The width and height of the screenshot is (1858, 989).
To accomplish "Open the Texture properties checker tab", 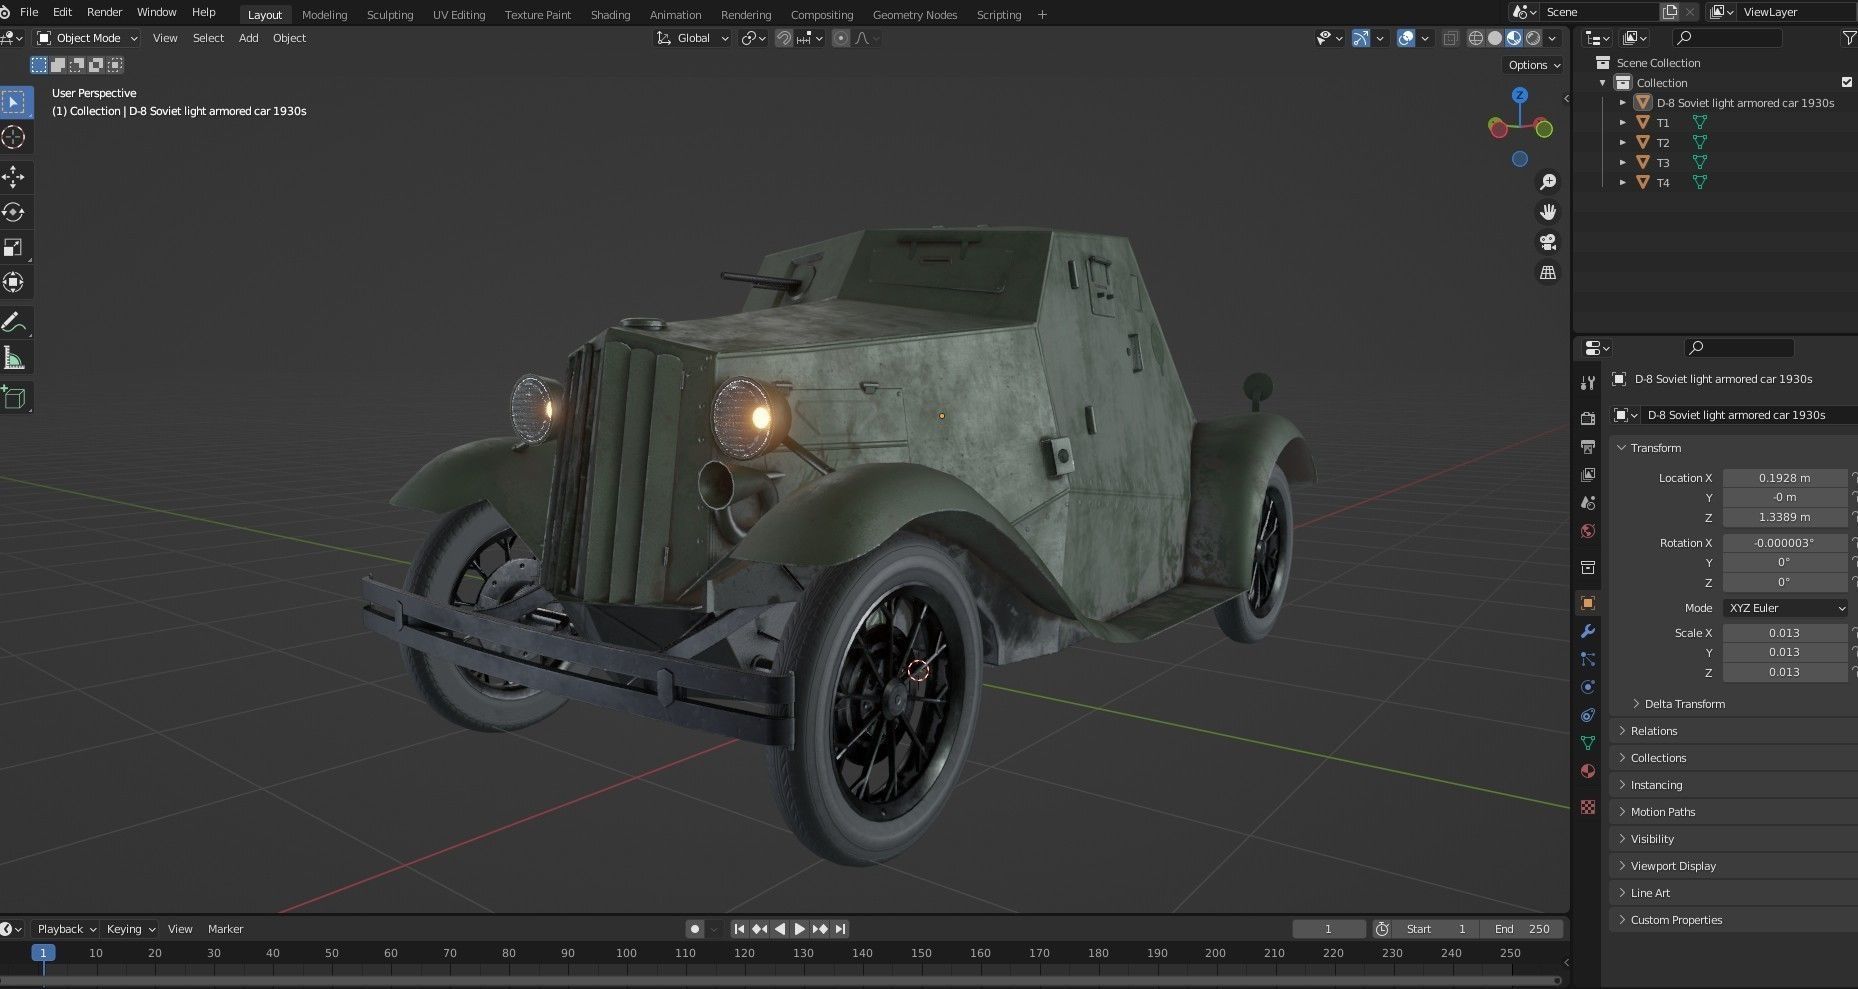I will 1588,807.
